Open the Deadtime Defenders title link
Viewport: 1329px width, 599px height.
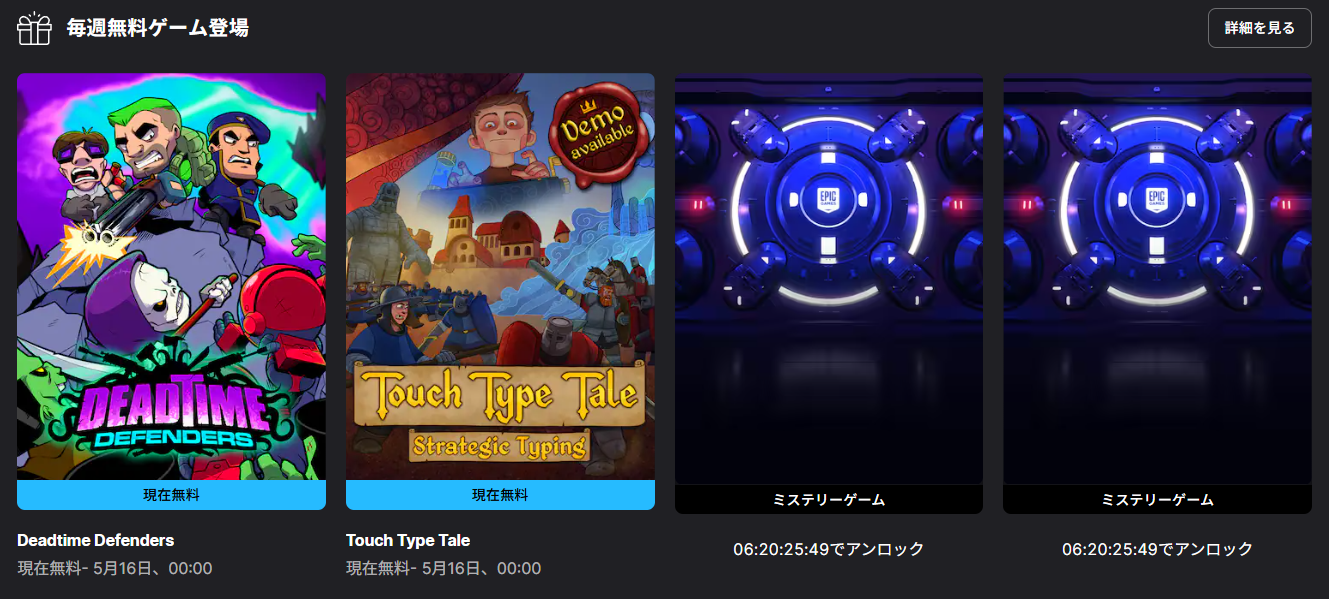tap(96, 540)
